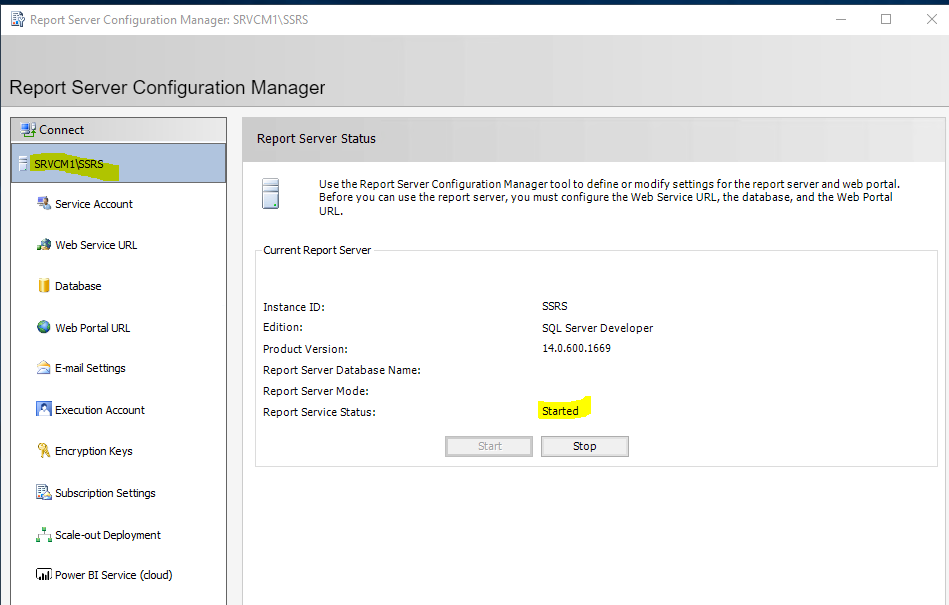Click the Service Account icon
This screenshot has height=605, width=949.
[44, 203]
